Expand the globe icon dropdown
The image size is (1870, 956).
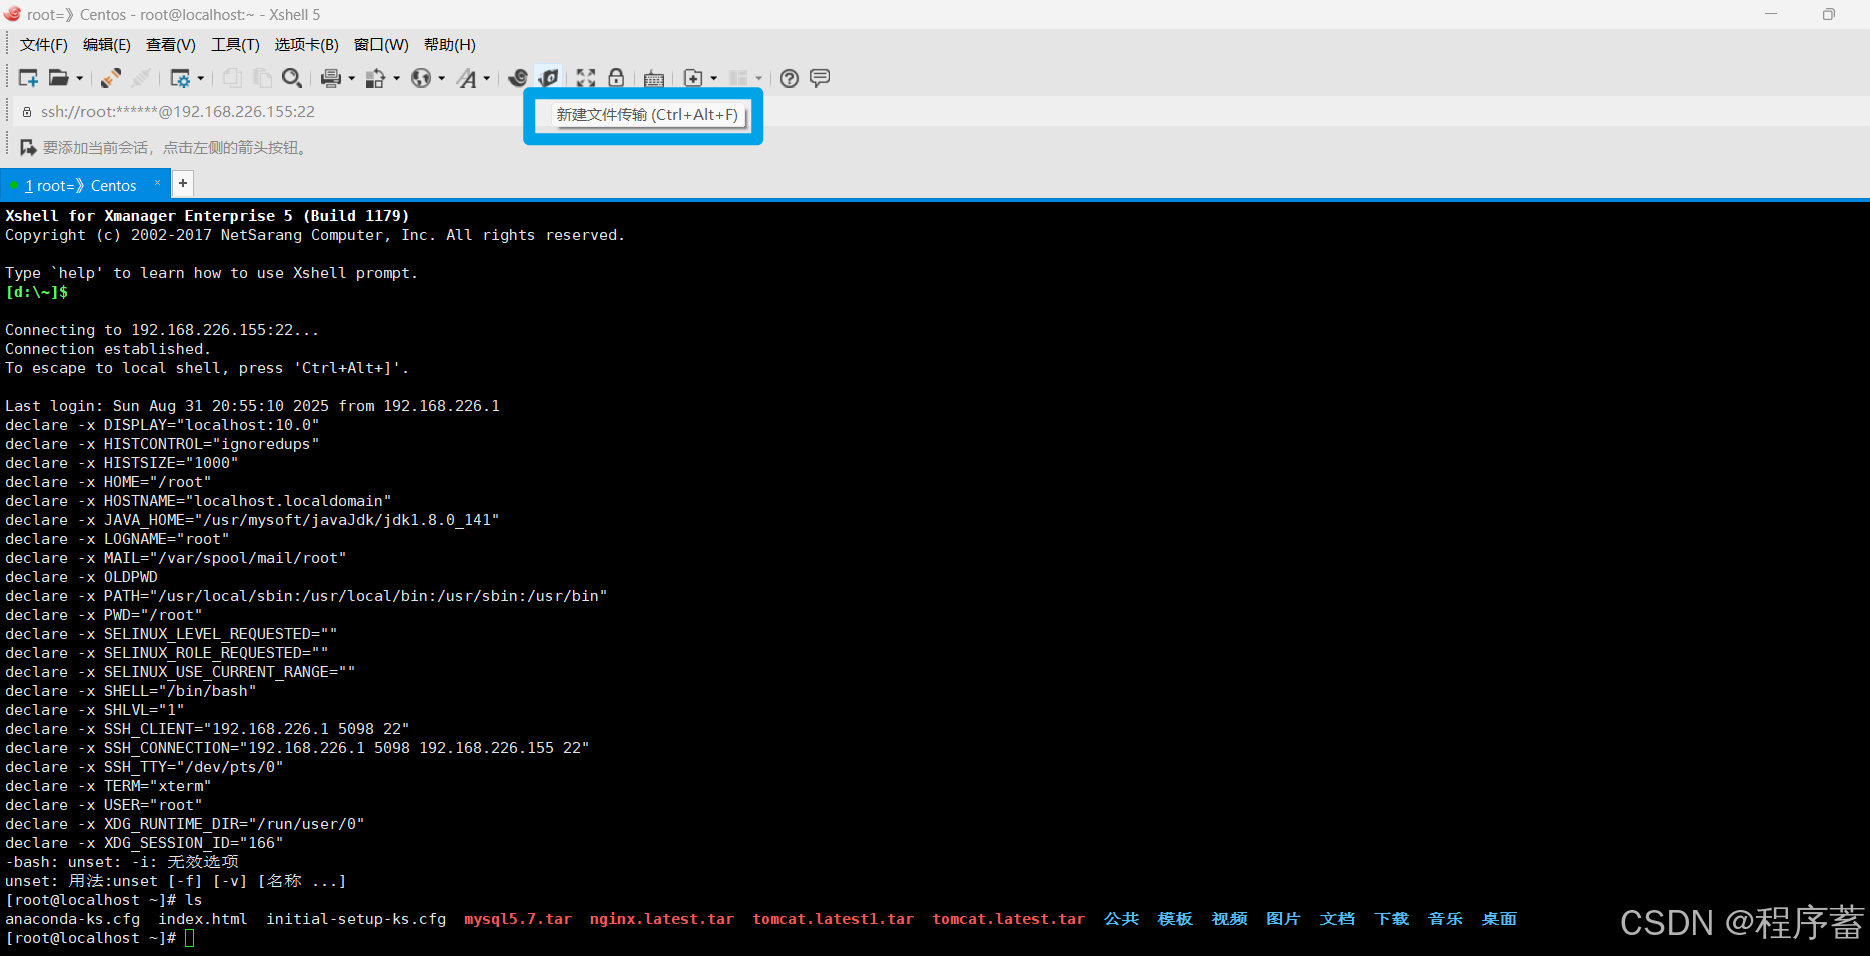tap(440, 77)
